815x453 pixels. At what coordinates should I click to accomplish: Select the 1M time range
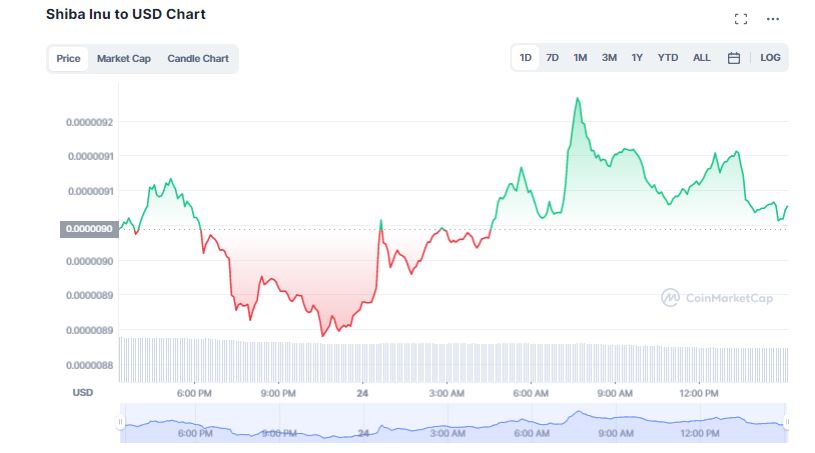click(x=580, y=58)
